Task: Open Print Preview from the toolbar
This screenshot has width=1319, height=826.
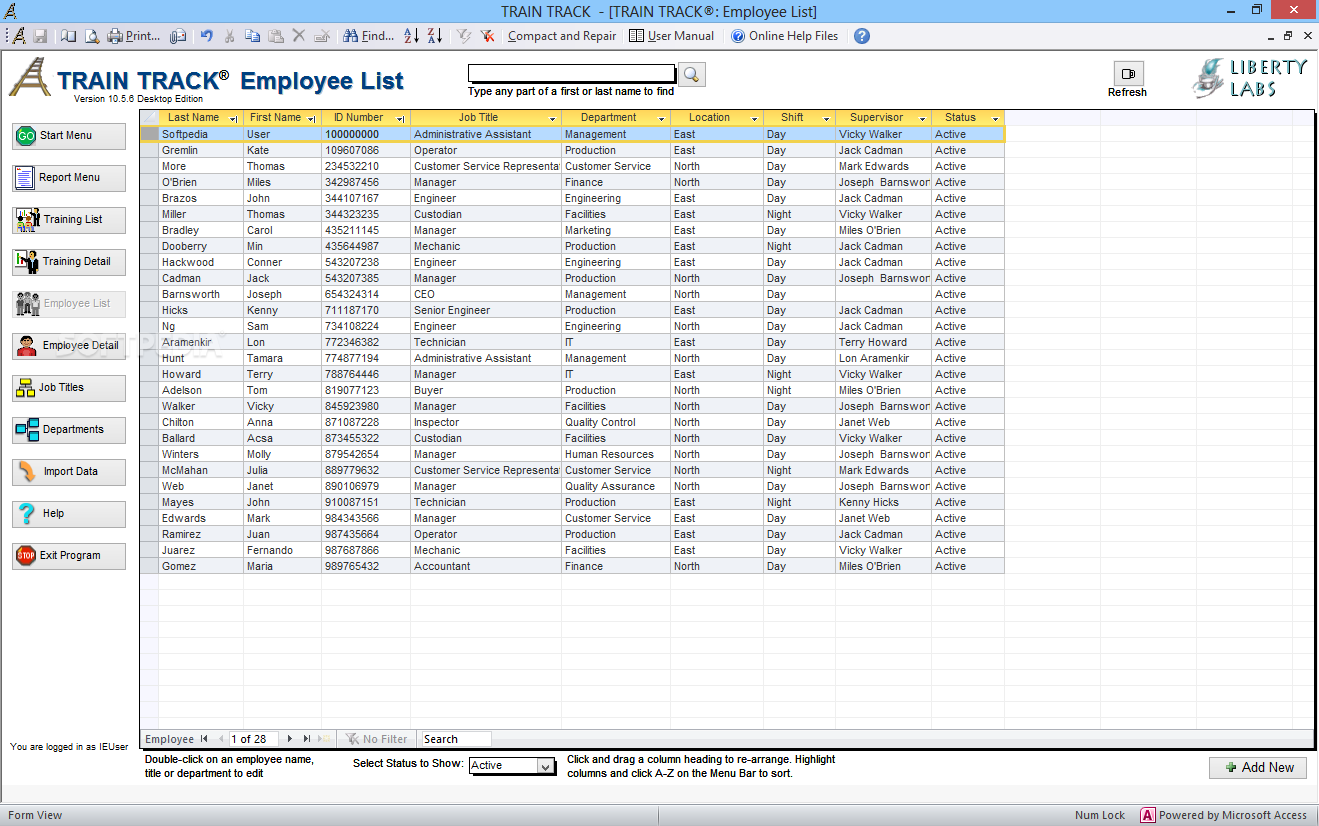Action: [91, 36]
